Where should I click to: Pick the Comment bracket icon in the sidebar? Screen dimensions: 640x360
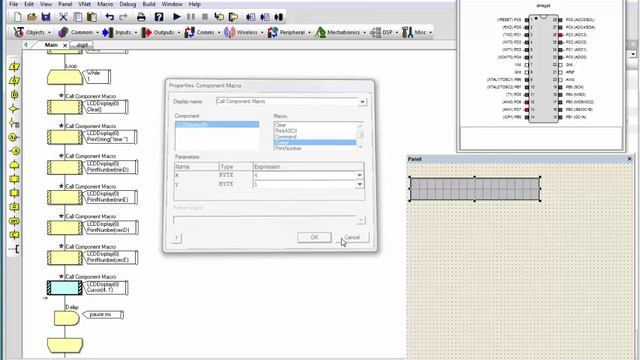(14, 249)
